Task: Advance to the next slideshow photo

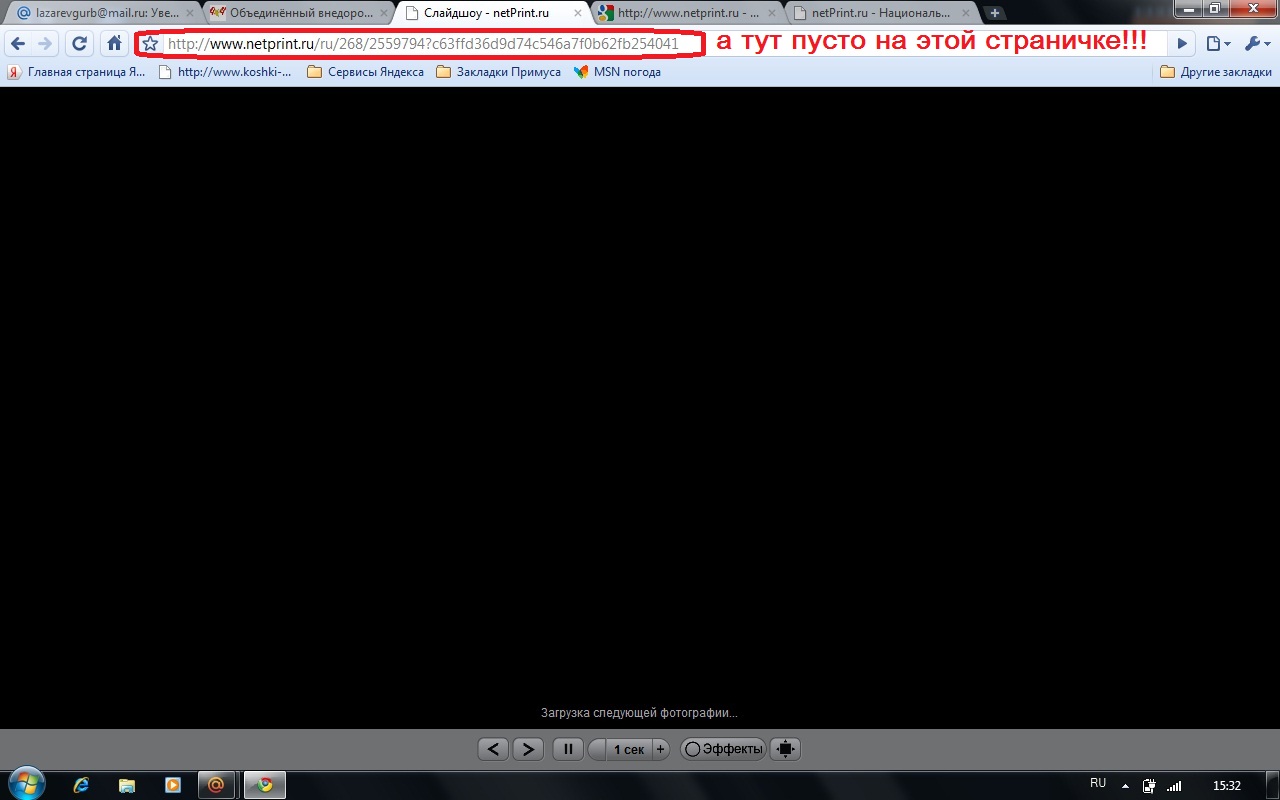Action: (x=528, y=749)
